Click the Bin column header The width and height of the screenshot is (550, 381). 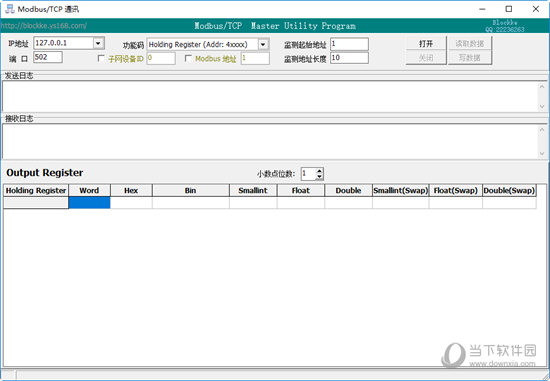[x=191, y=190]
